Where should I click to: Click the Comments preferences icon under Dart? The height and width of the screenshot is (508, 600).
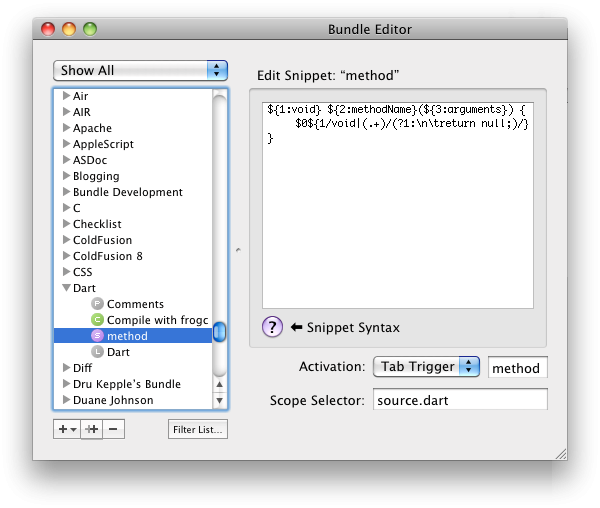pos(97,304)
